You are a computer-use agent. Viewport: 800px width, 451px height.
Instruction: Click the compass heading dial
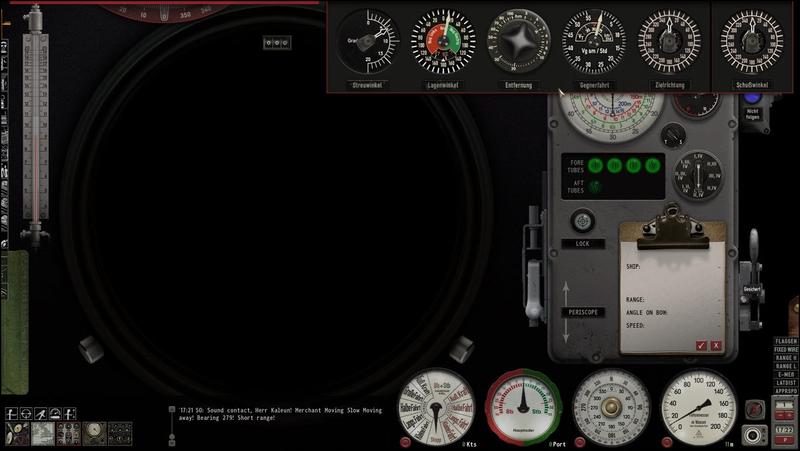pyautogui.click(x=611, y=408)
